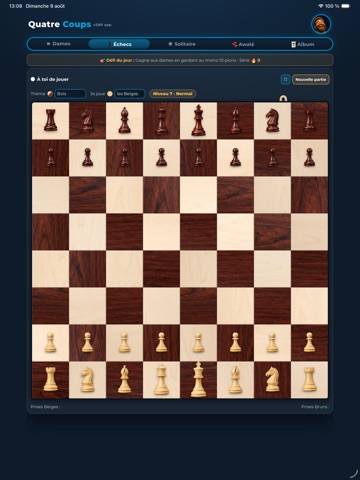The image size is (360, 480).
Task: Open the Solitaire tab
Action: [182, 44]
